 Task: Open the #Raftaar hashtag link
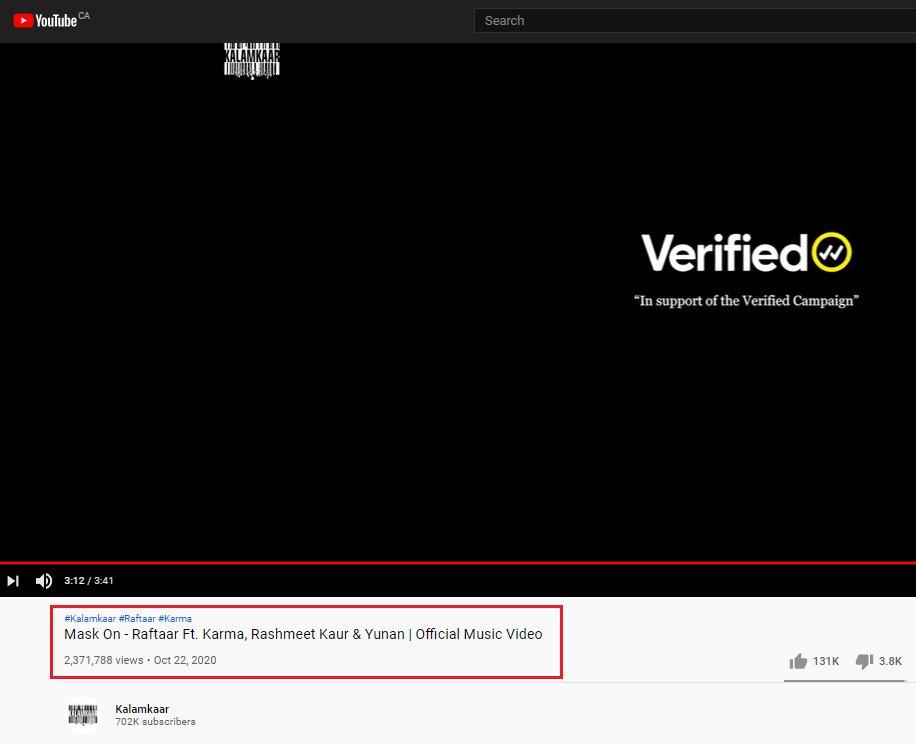pyautogui.click(x=137, y=618)
